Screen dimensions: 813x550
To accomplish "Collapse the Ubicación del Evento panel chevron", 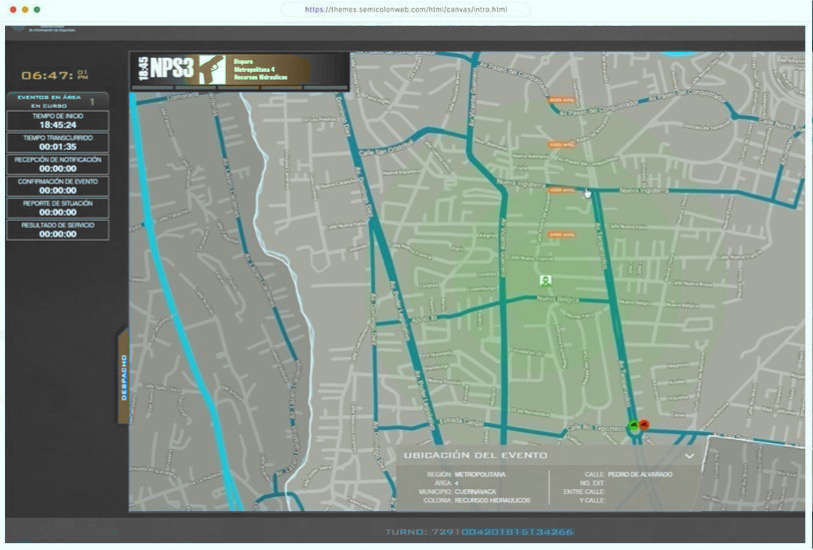I will click(x=689, y=456).
